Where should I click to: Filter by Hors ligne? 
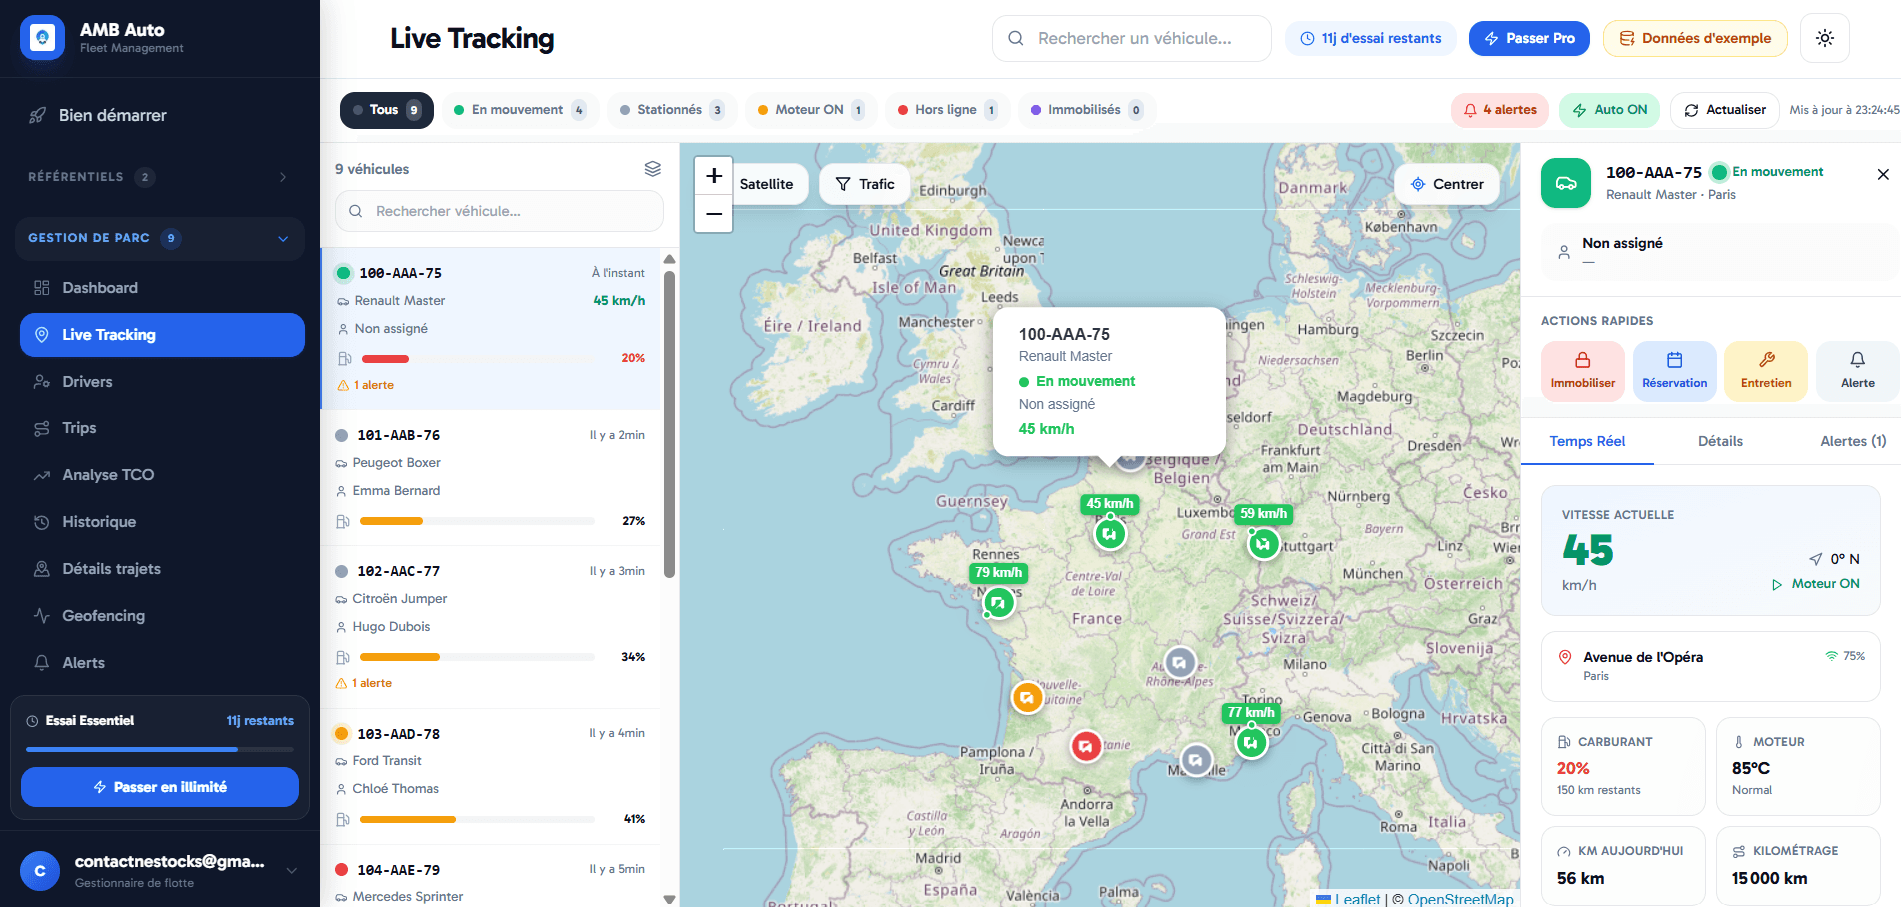tap(947, 110)
